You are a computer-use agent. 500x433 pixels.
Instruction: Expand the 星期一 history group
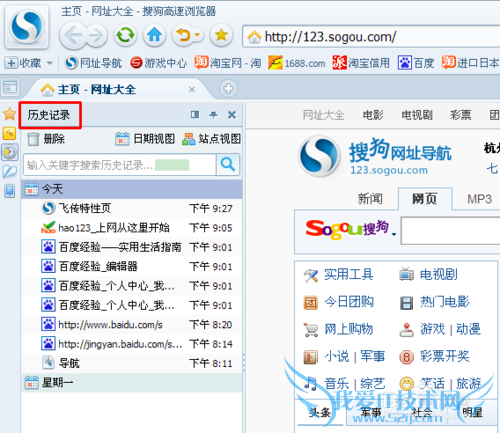[x=132, y=383]
